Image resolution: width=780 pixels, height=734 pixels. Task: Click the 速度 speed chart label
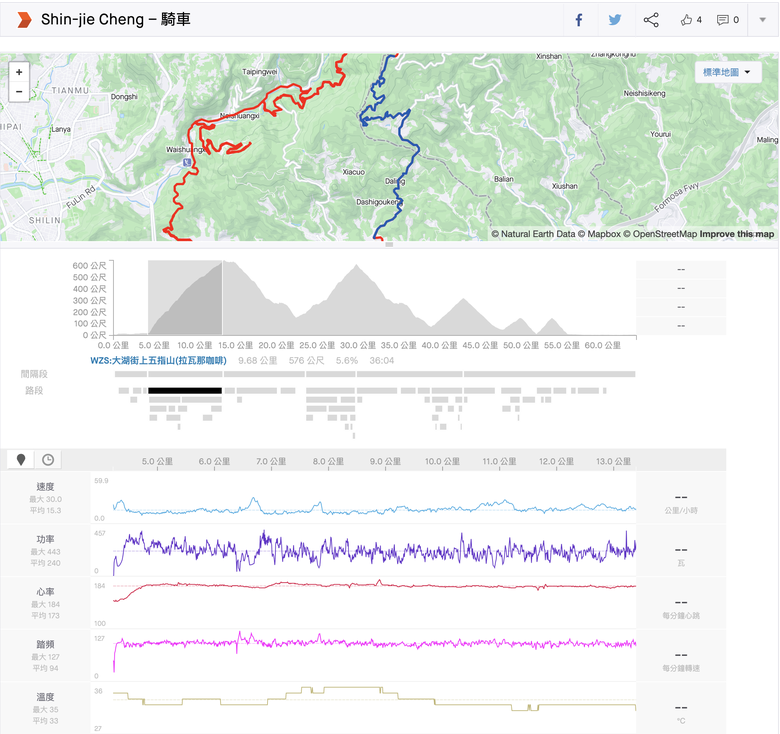tap(45, 487)
